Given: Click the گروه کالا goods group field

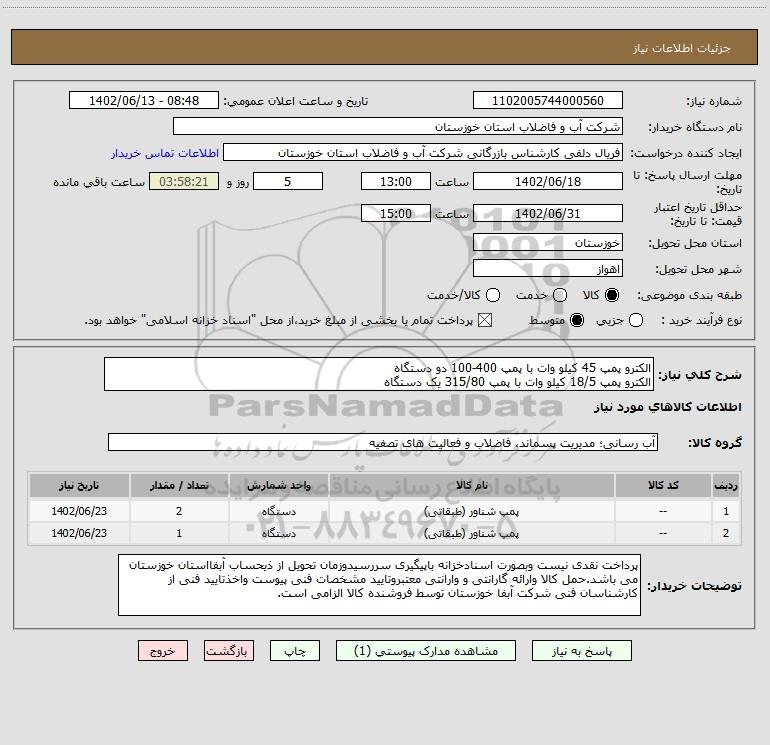Looking at the screenshot, I should (383, 442).
